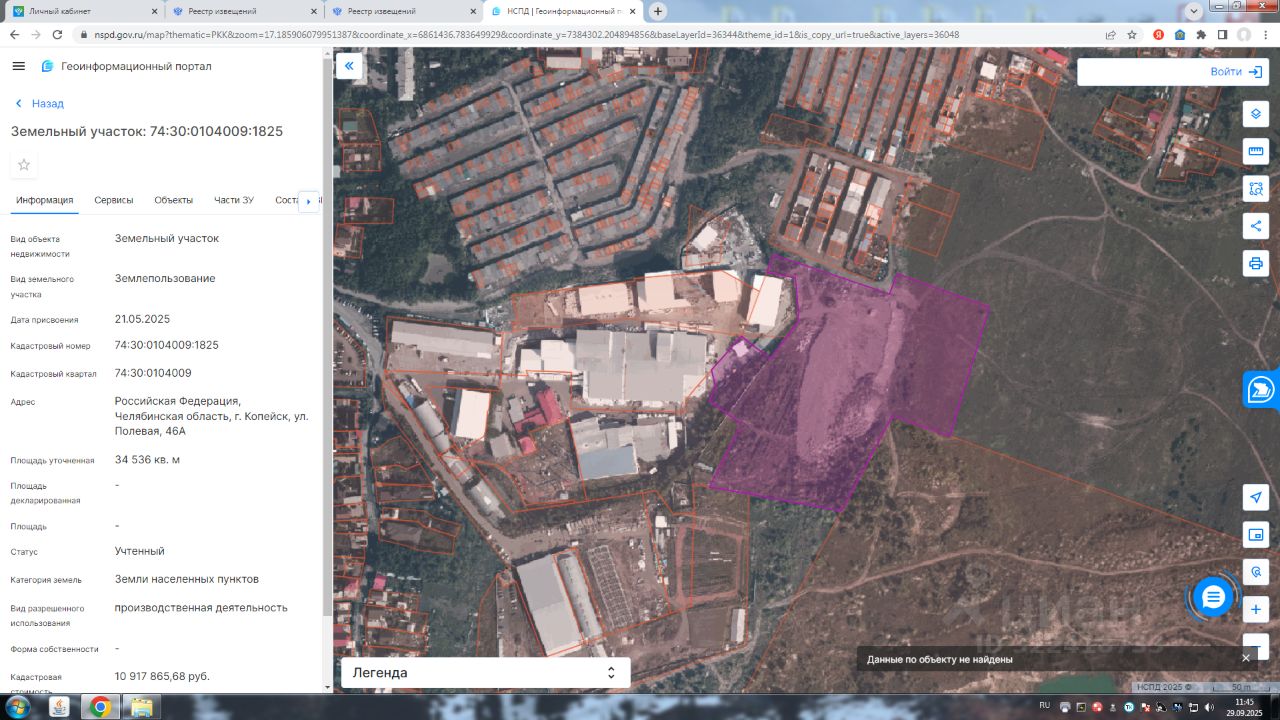Select the text производственная деятельность

(x=201, y=607)
